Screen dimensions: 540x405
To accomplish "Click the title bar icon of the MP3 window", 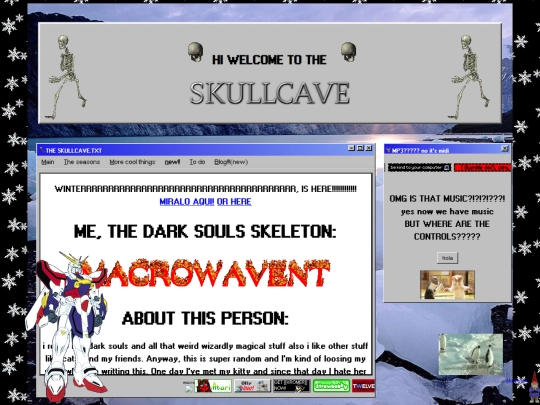I will pos(388,150).
